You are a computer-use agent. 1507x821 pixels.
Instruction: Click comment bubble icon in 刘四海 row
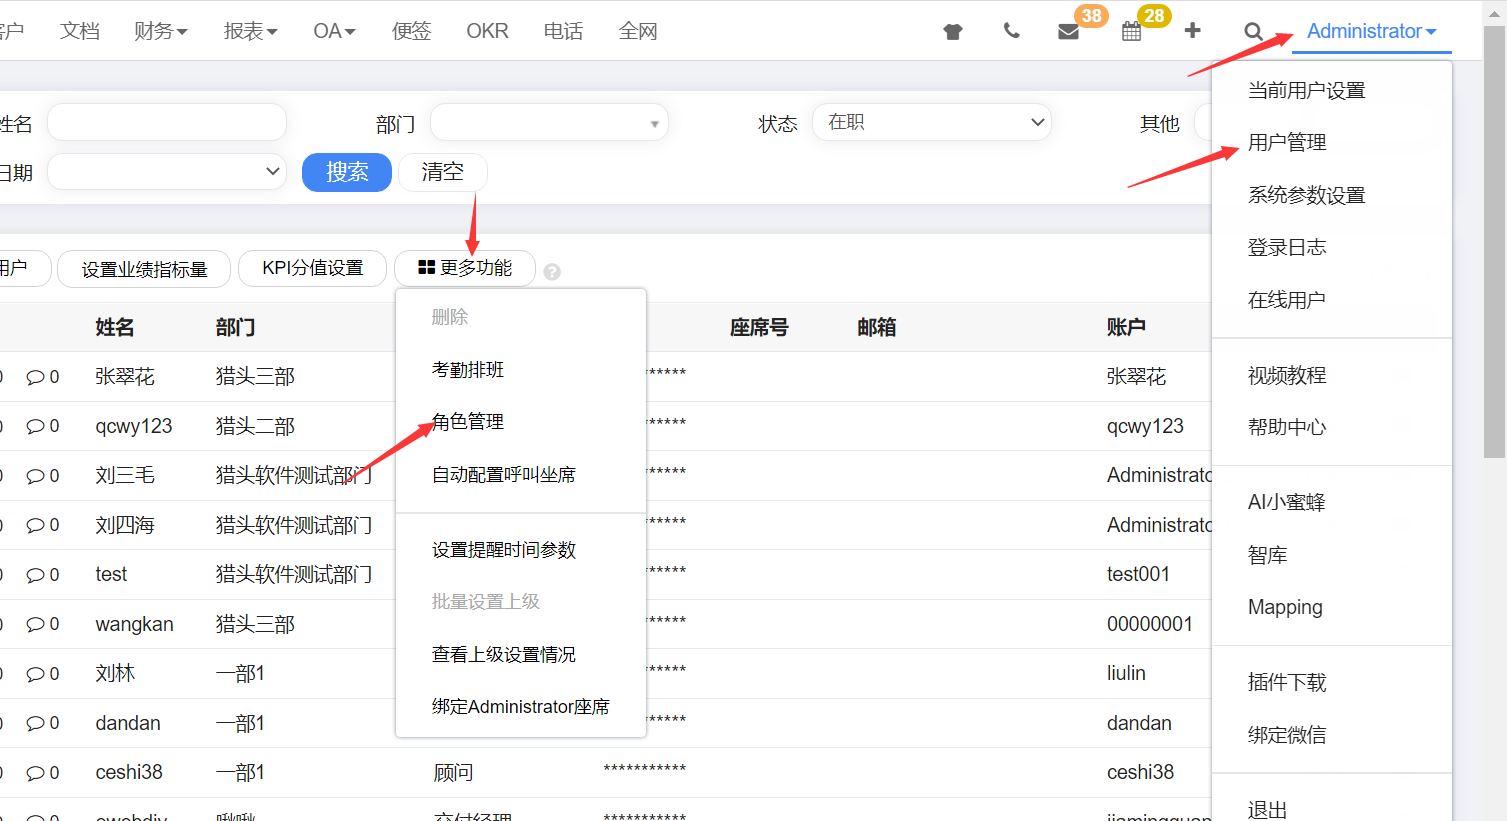pyautogui.click(x=36, y=525)
